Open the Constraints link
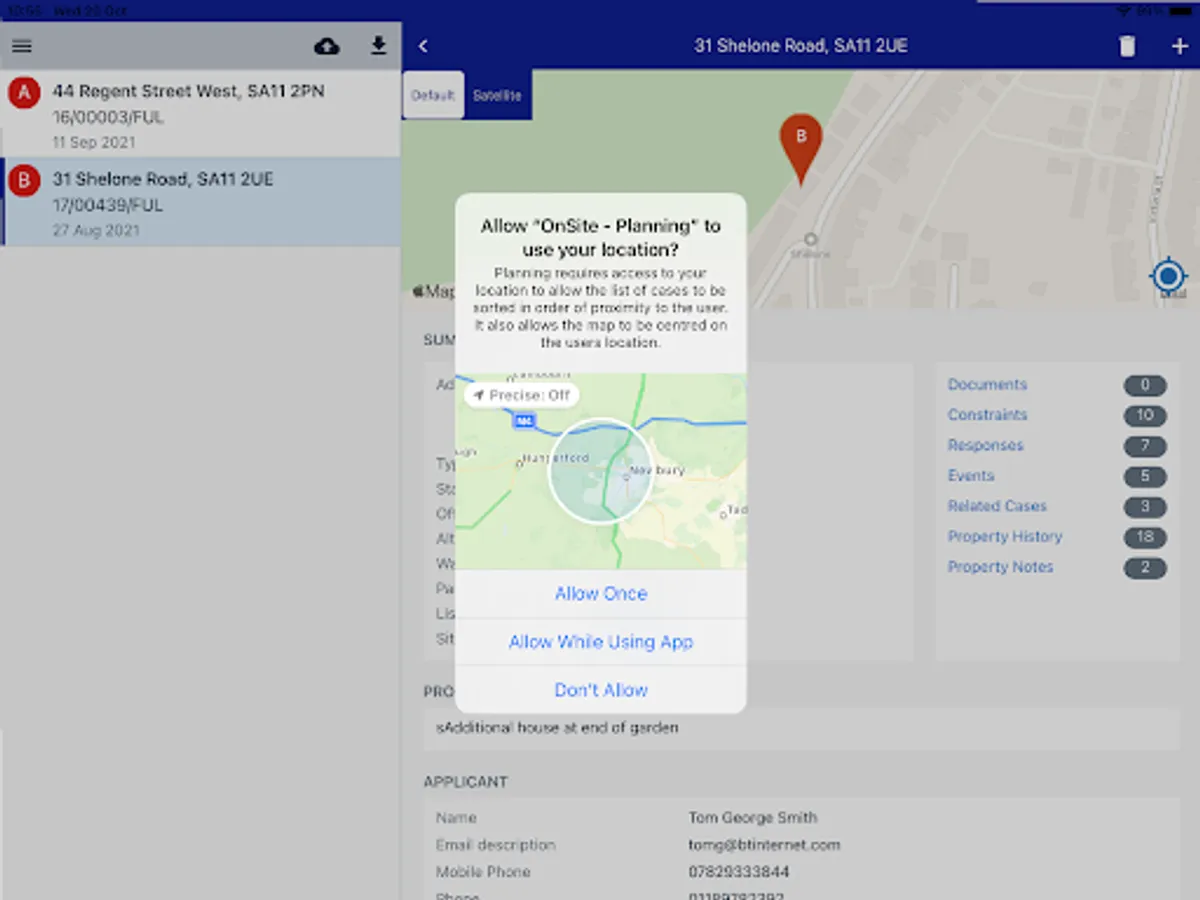1200x900 pixels. click(987, 415)
